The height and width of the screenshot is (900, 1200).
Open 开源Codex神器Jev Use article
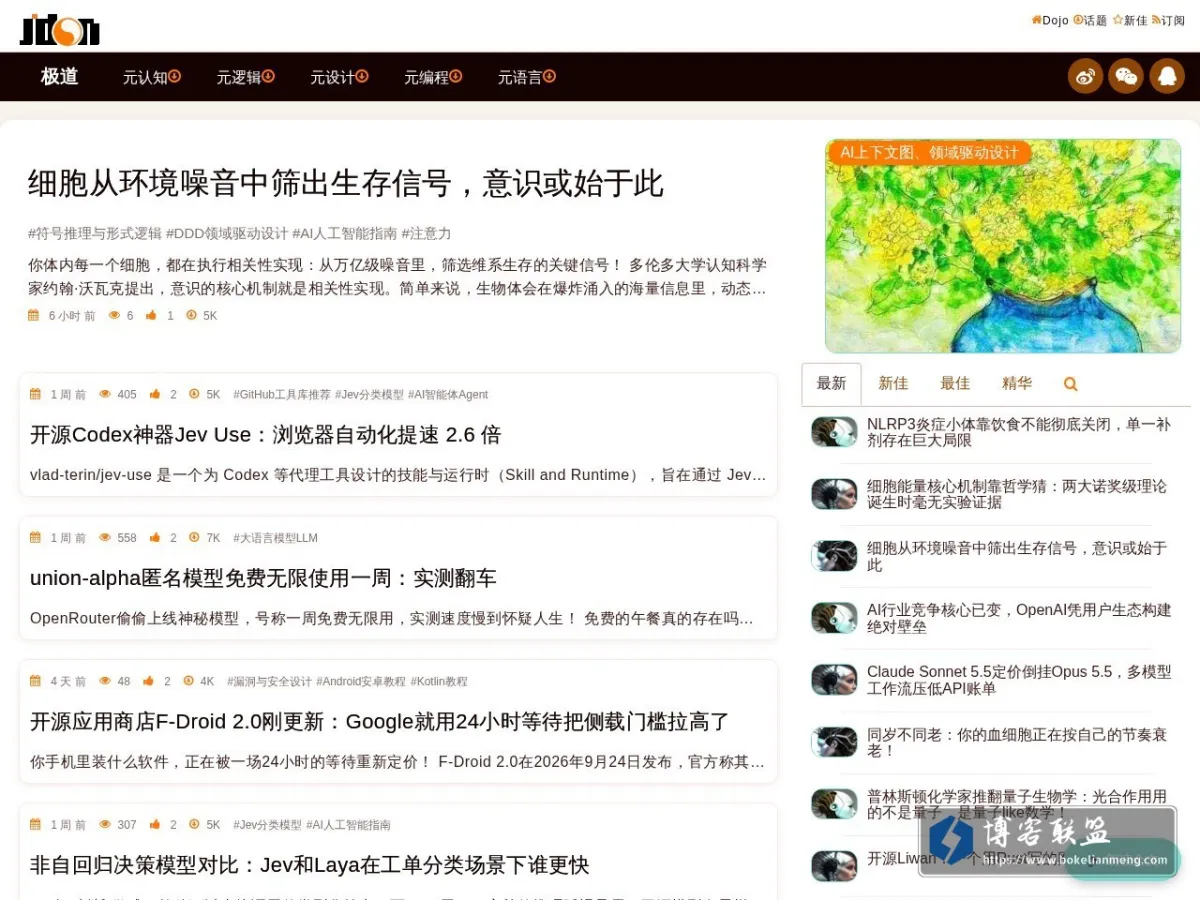click(265, 435)
